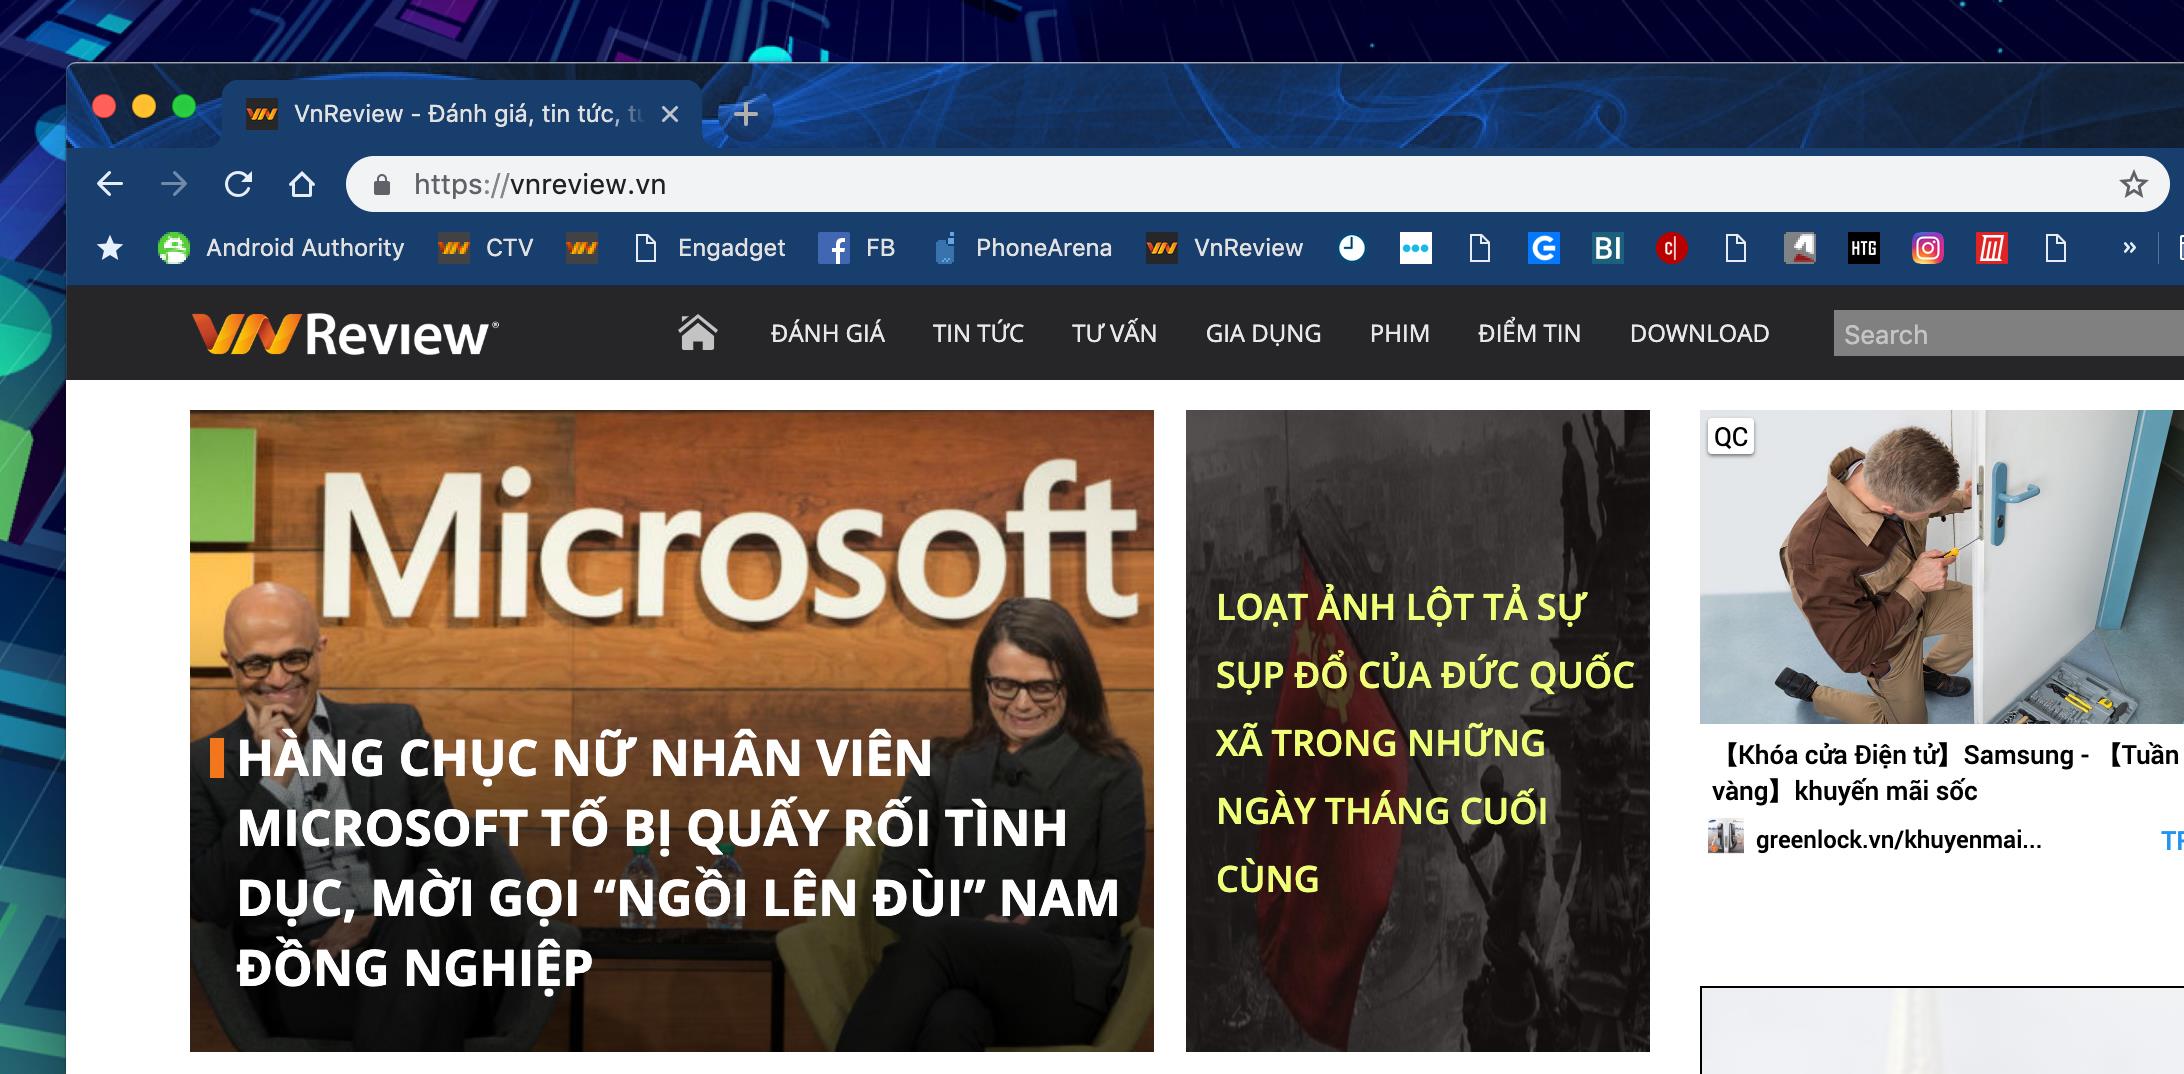Open the TIN TỨC section
Image resolution: width=2184 pixels, height=1074 pixels.
[977, 333]
